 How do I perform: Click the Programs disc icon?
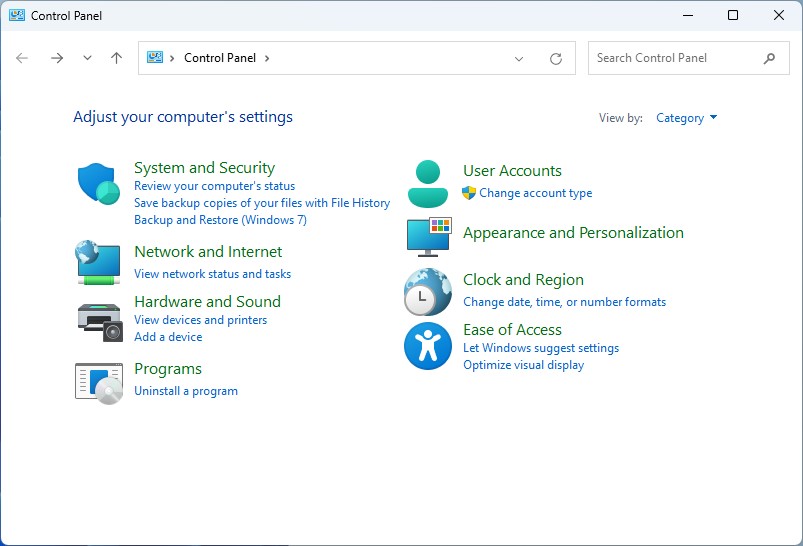pos(99,383)
